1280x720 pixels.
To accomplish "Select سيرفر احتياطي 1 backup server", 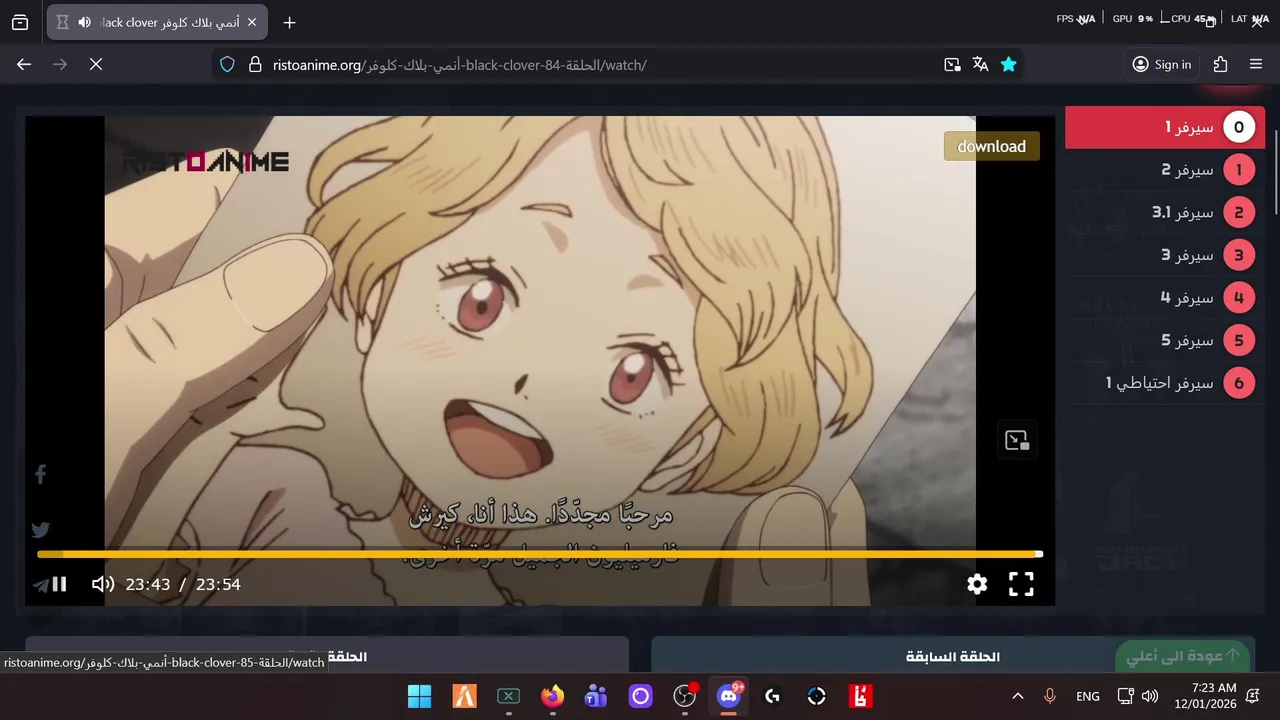I will pos(1165,383).
